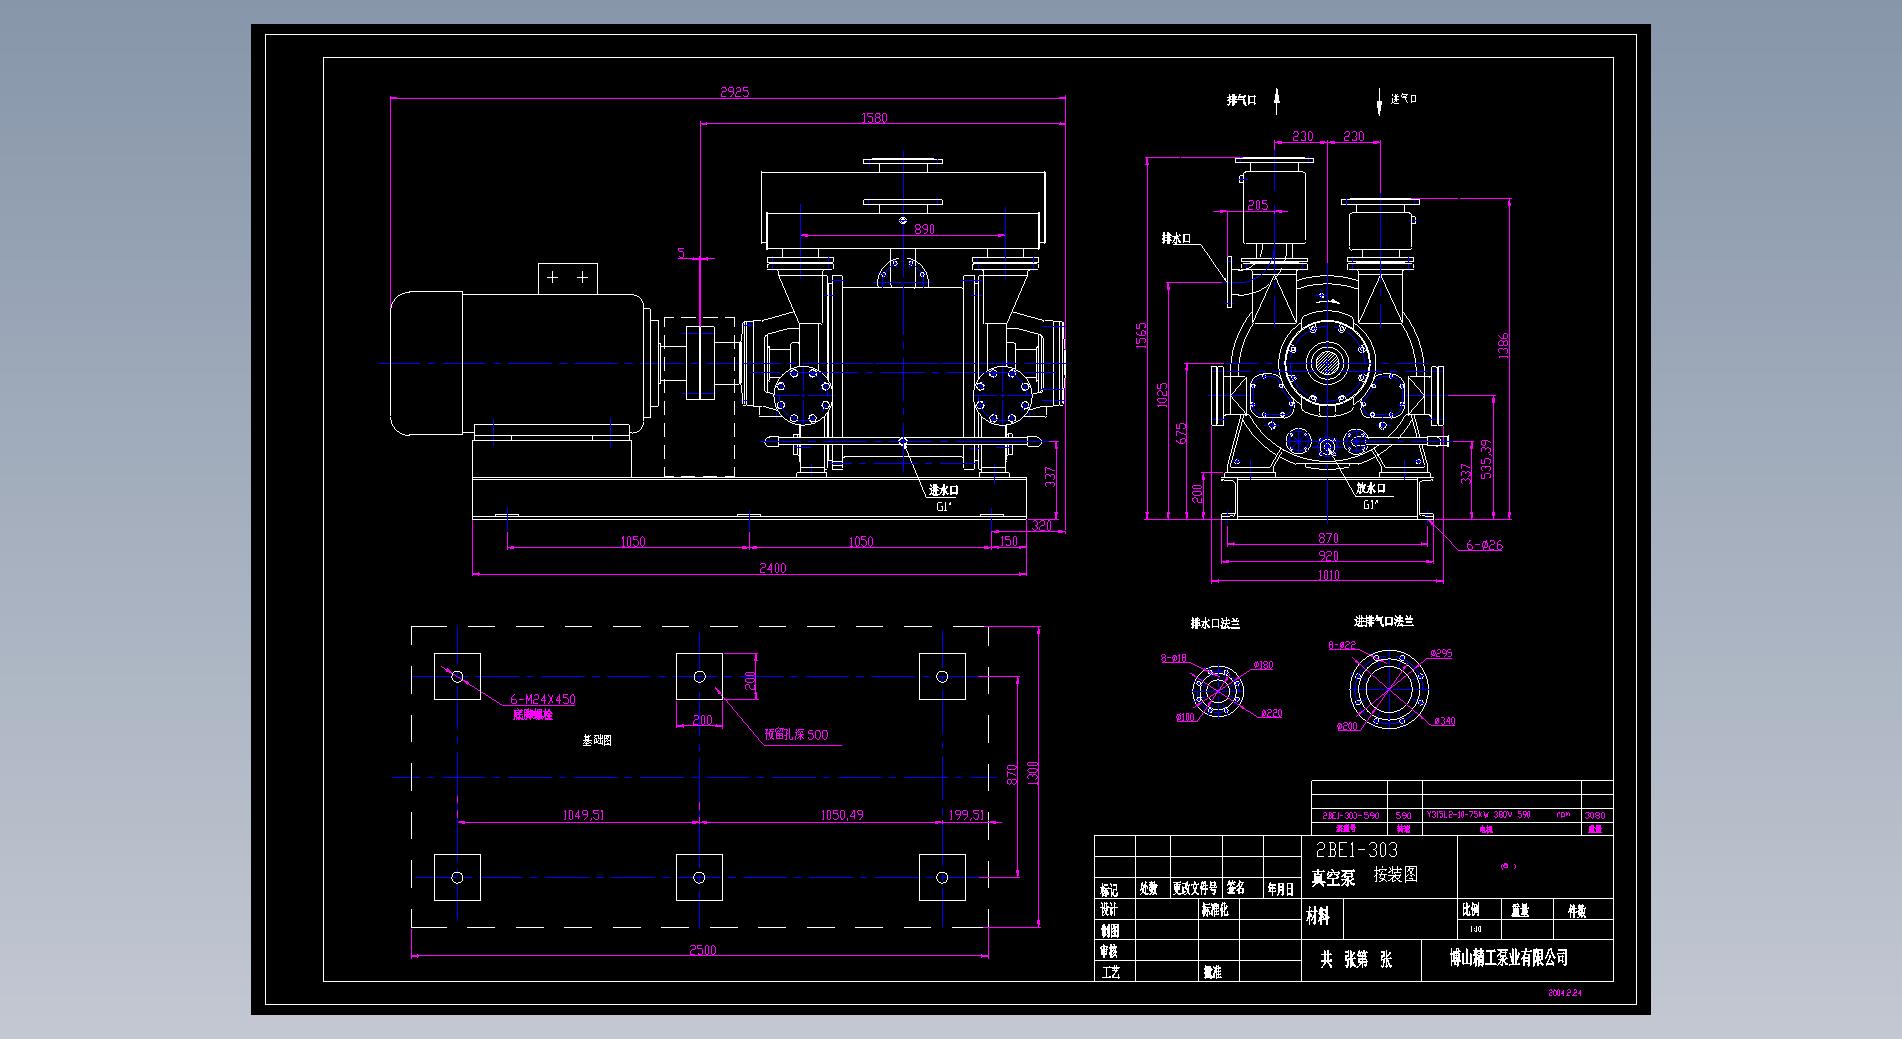Image resolution: width=1902 pixels, height=1039 pixels.
Task: Select the 1580 dimension text
Action: click(x=874, y=118)
